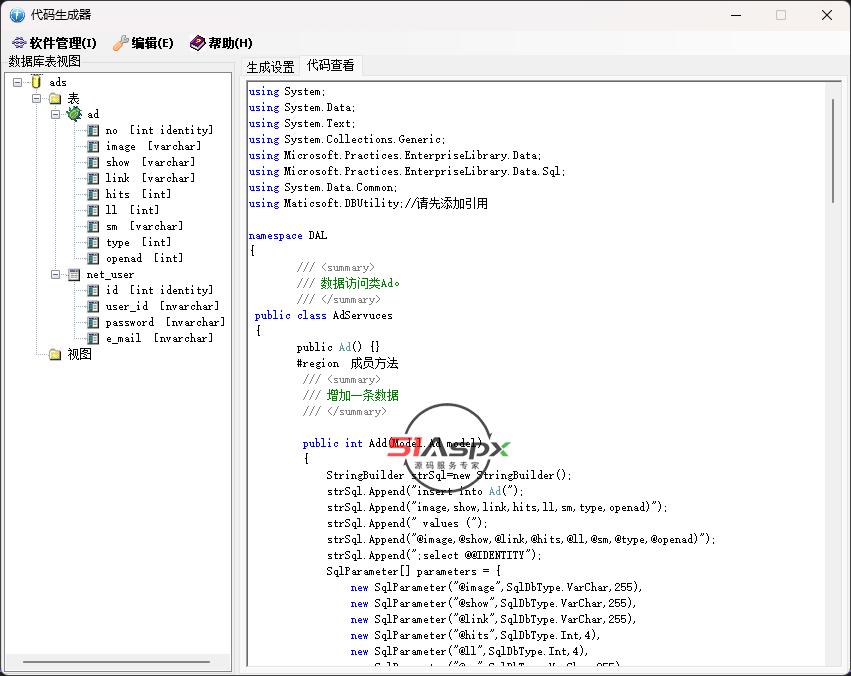Click the column icon beside ll [int]
The height and width of the screenshot is (676, 851).
93,210
